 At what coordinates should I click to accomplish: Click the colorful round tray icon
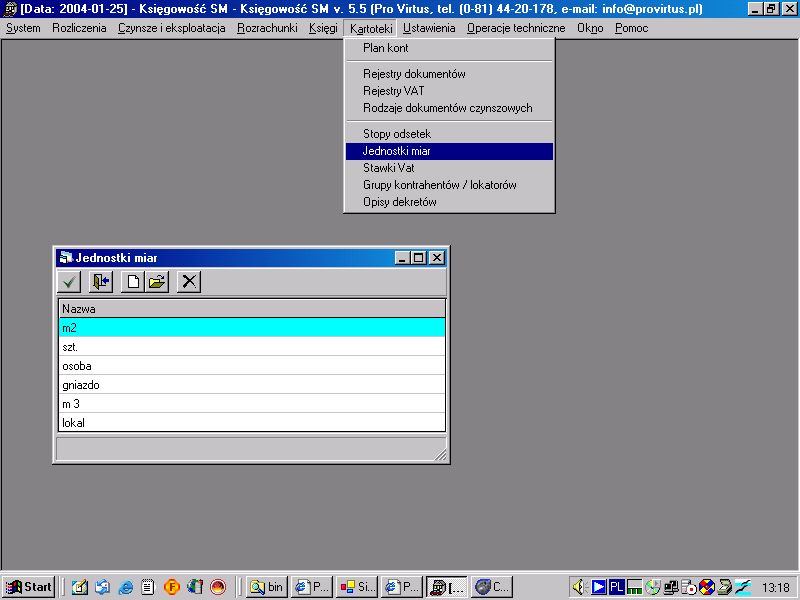(707, 587)
